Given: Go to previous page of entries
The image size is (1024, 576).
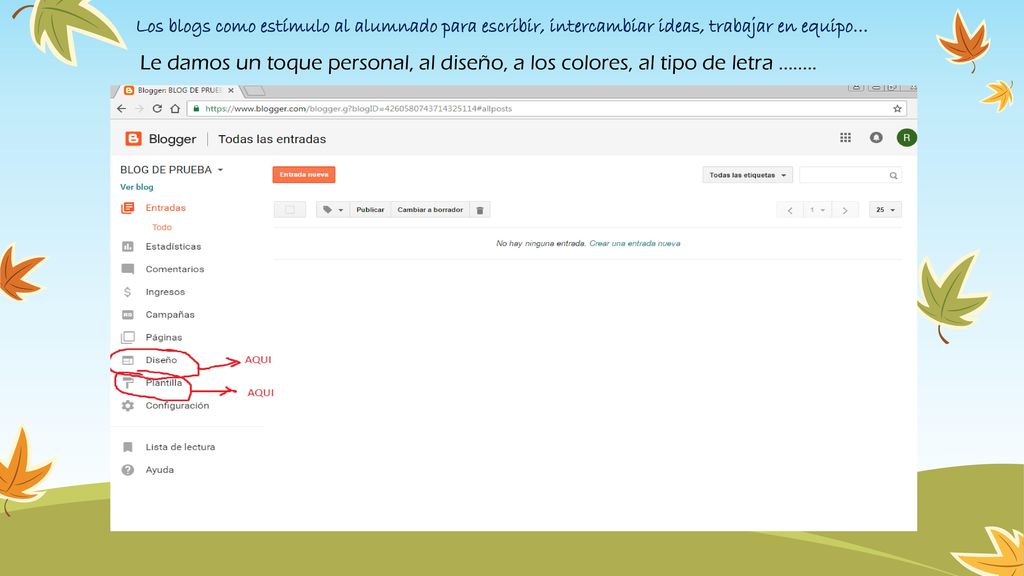Looking at the screenshot, I should [x=790, y=210].
